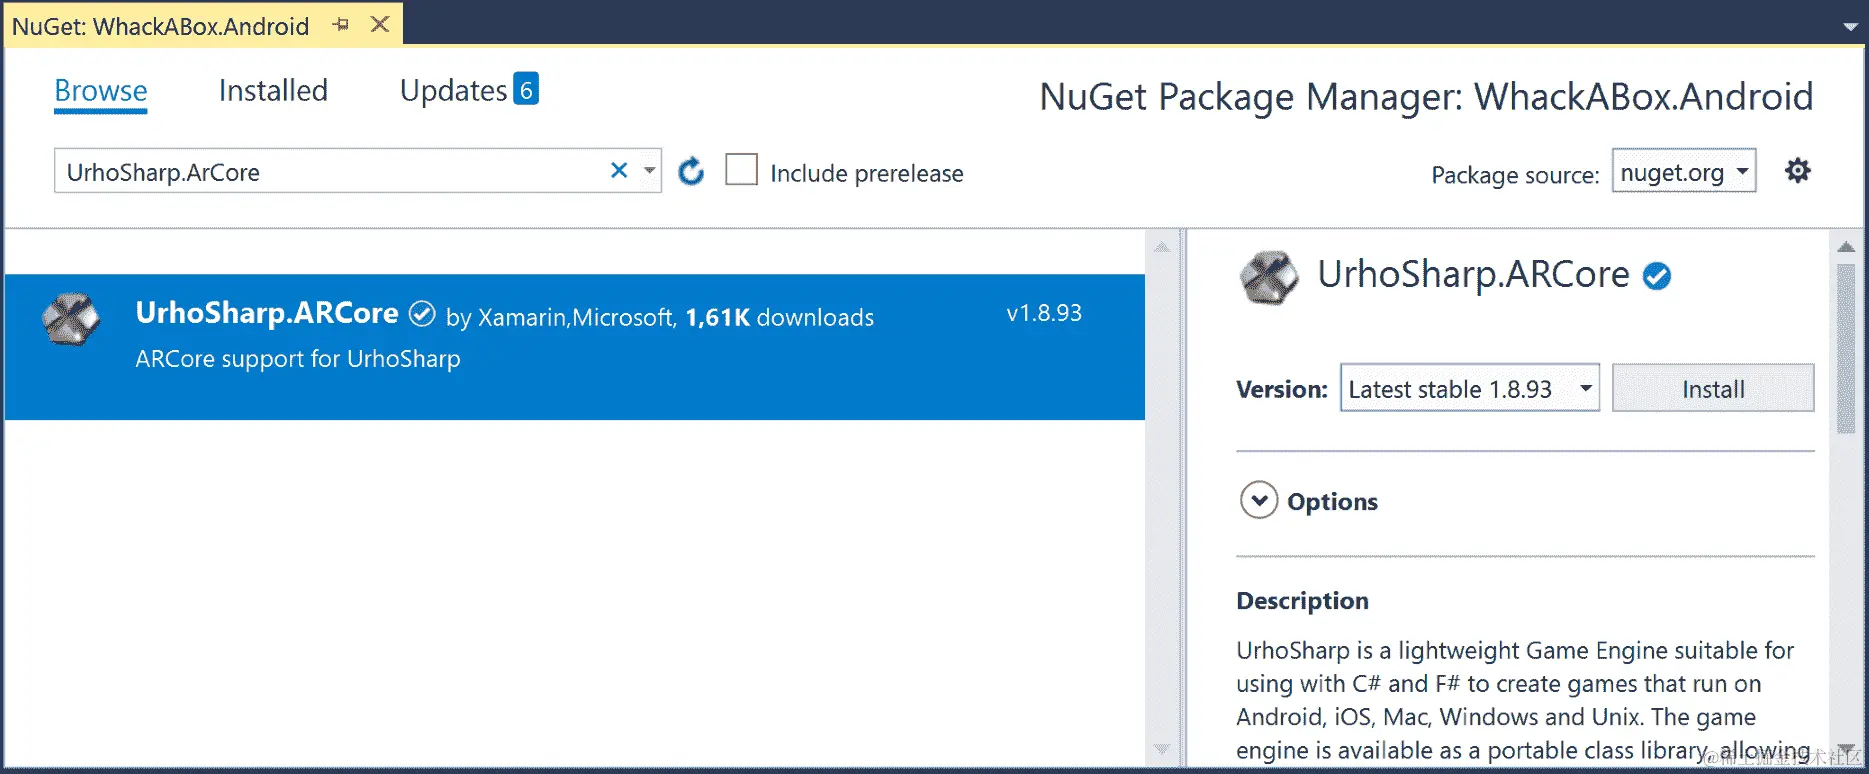This screenshot has height=774, width=1869.
Task: Click the Updates count badge 6
Action: [x=526, y=89]
